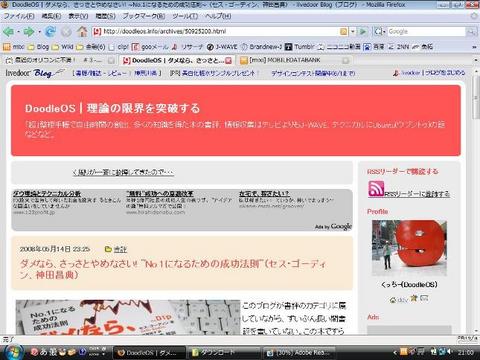Open the 表示(V) menu

(78, 16)
